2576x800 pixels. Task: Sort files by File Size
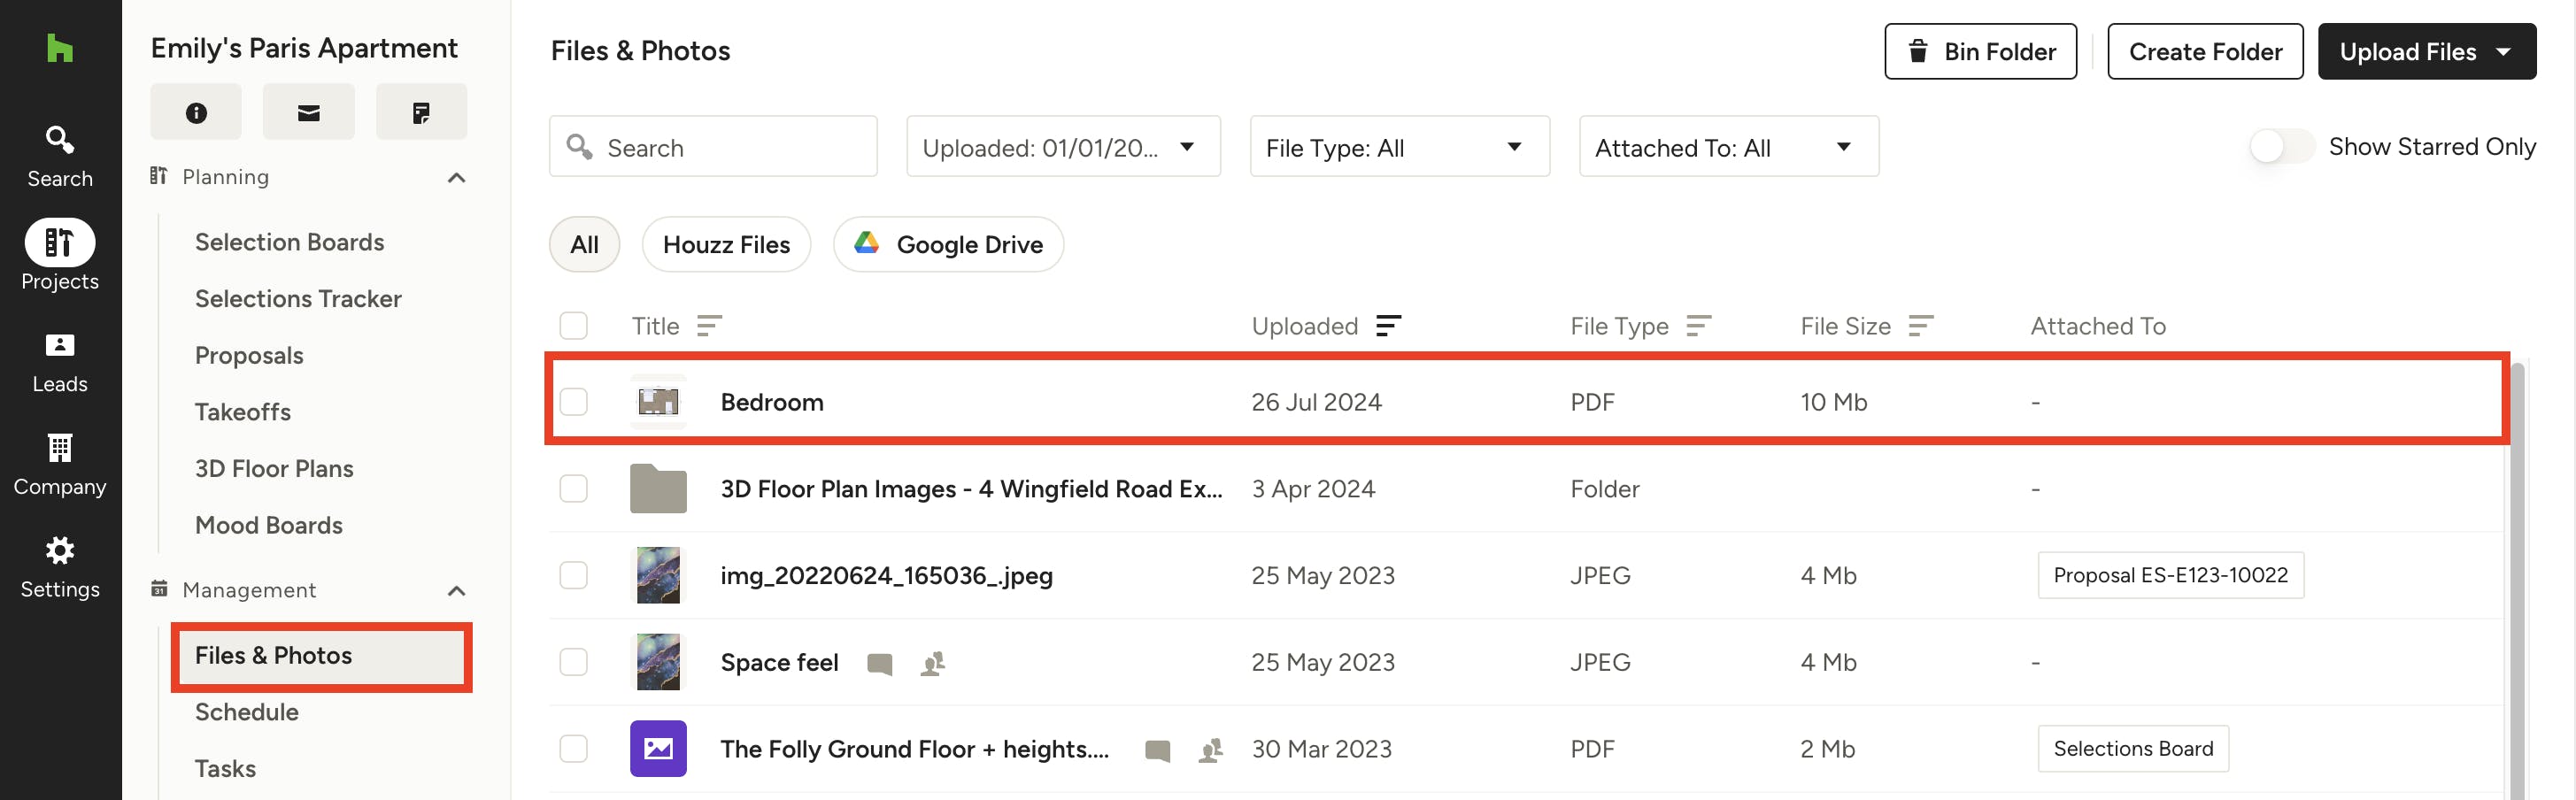[1921, 326]
